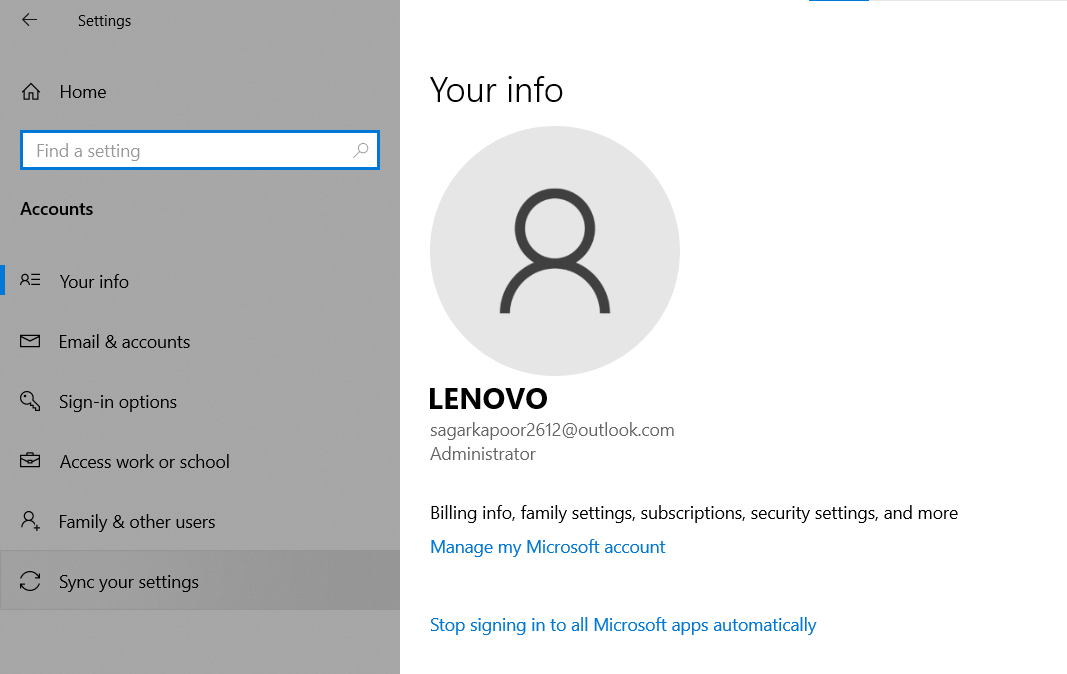Click the Home house icon
The height and width of the screenshot is (674, 1067).
pyautogui.click(x=31, y=92)
